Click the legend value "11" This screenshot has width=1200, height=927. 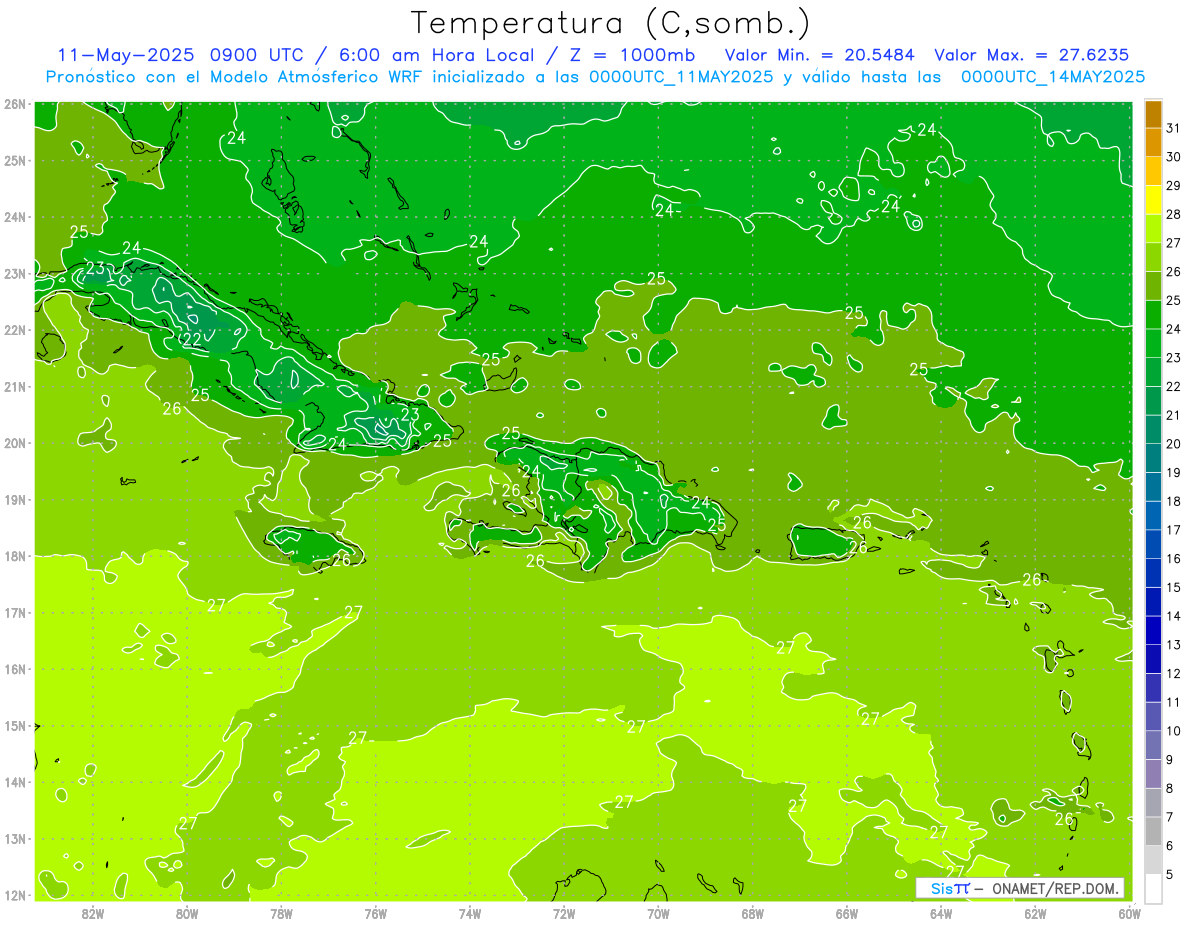[x=1173, y=703]
